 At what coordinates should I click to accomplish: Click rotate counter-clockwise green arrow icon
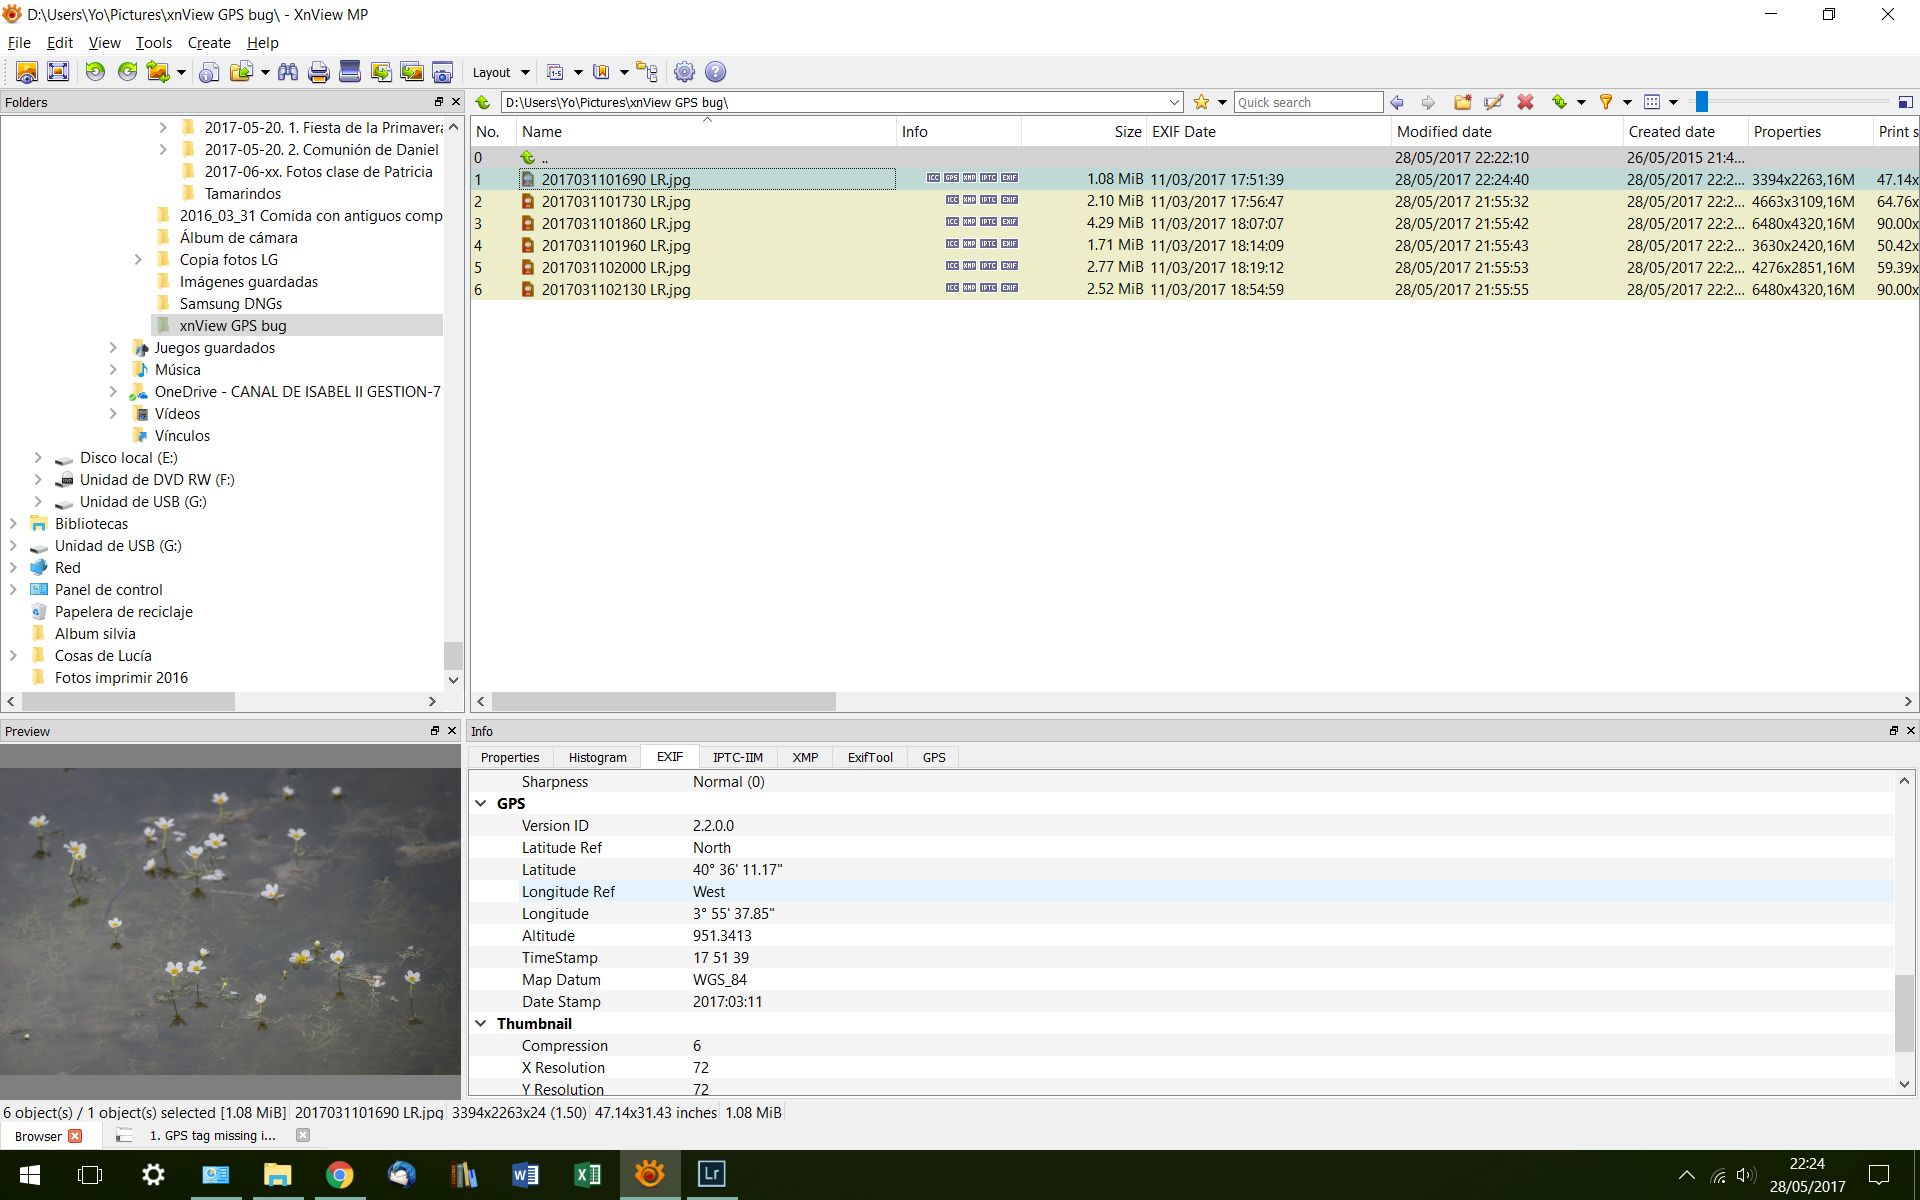point(95,72)
